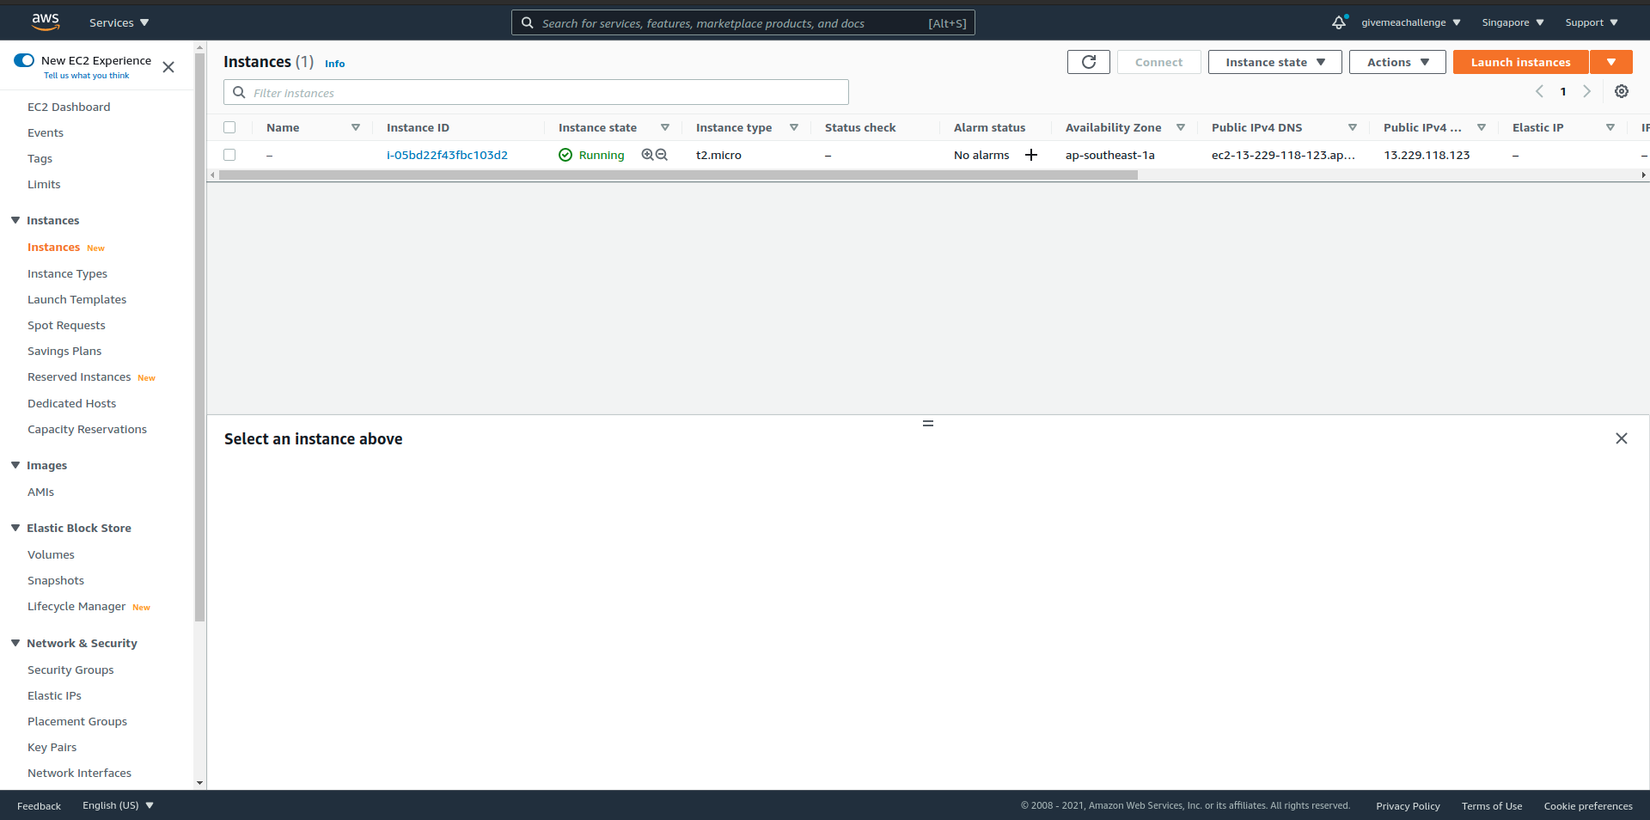Click the zoom-in icon beside Running
This screenshot has height=820, width=1650.
647,155
